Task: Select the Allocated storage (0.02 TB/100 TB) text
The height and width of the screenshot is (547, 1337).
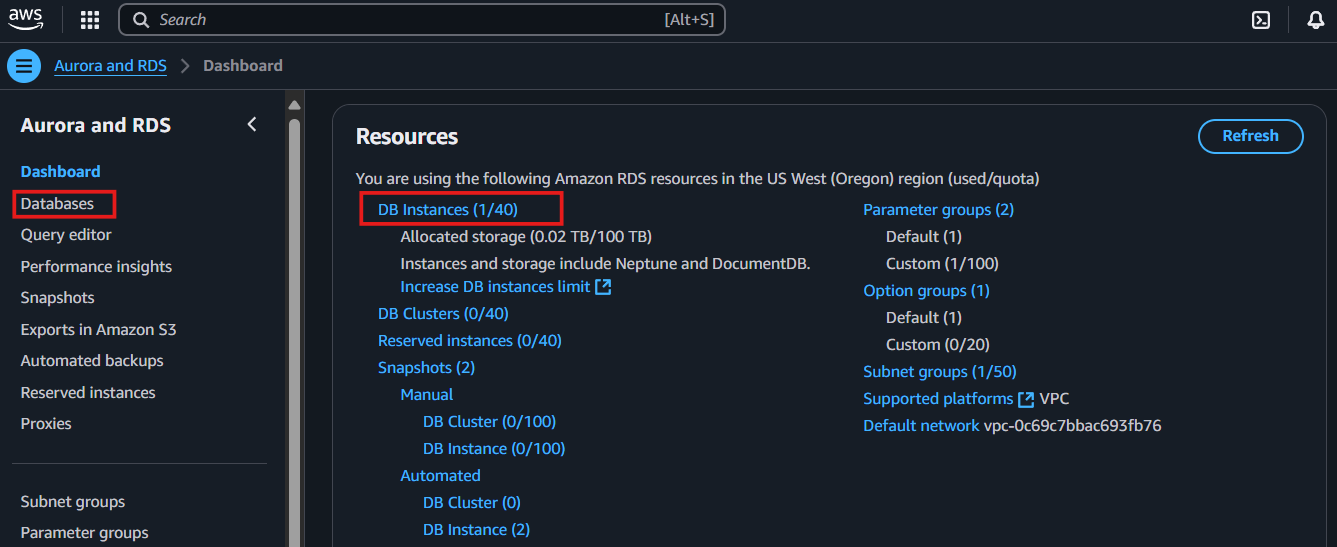Action: tap(526, 237)
